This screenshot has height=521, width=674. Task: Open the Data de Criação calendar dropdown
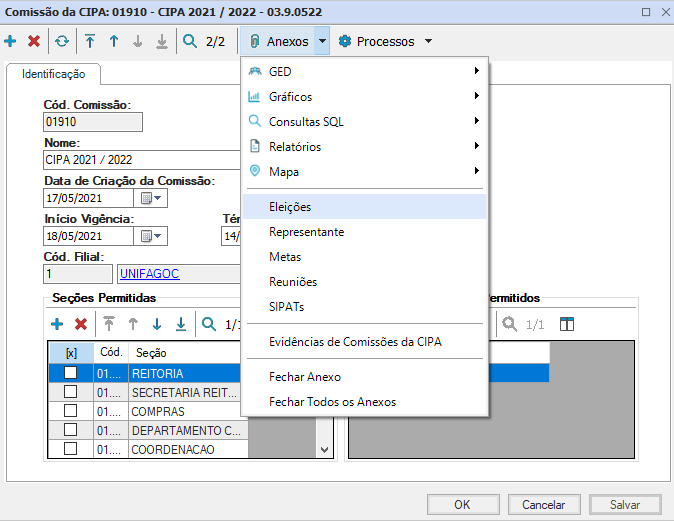pyautogui.click(x=152, y=198)
